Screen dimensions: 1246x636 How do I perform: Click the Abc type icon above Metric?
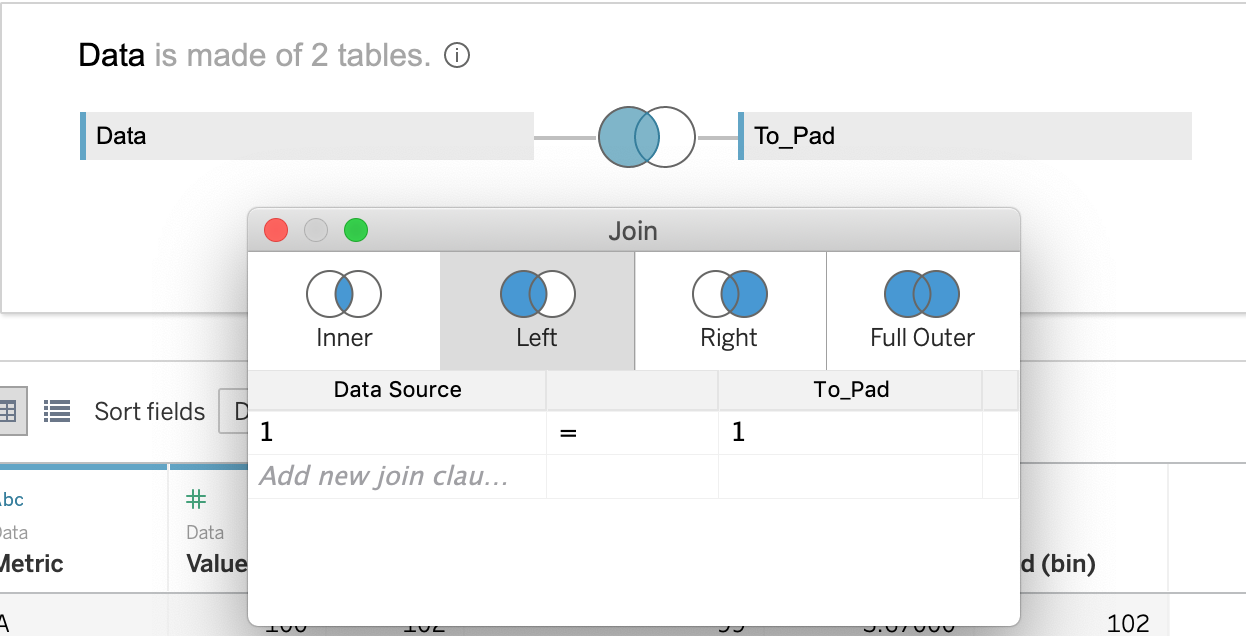coord(12,499)
